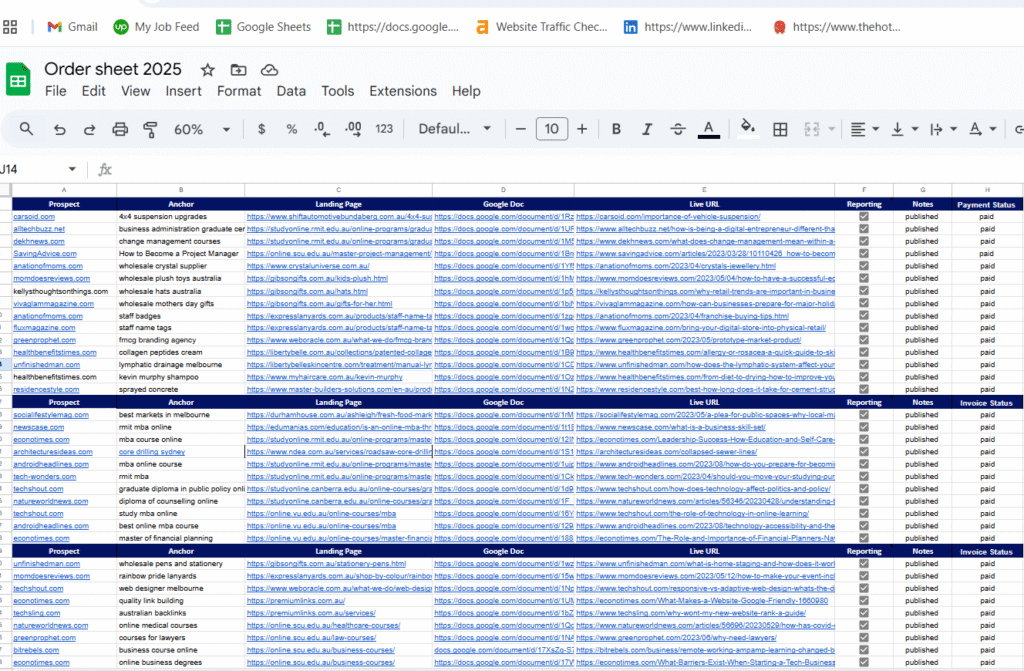Image resolution: width=1024 pixels, height=671 pixels.
Task: Decrease the font size
Action: point(520,129)
